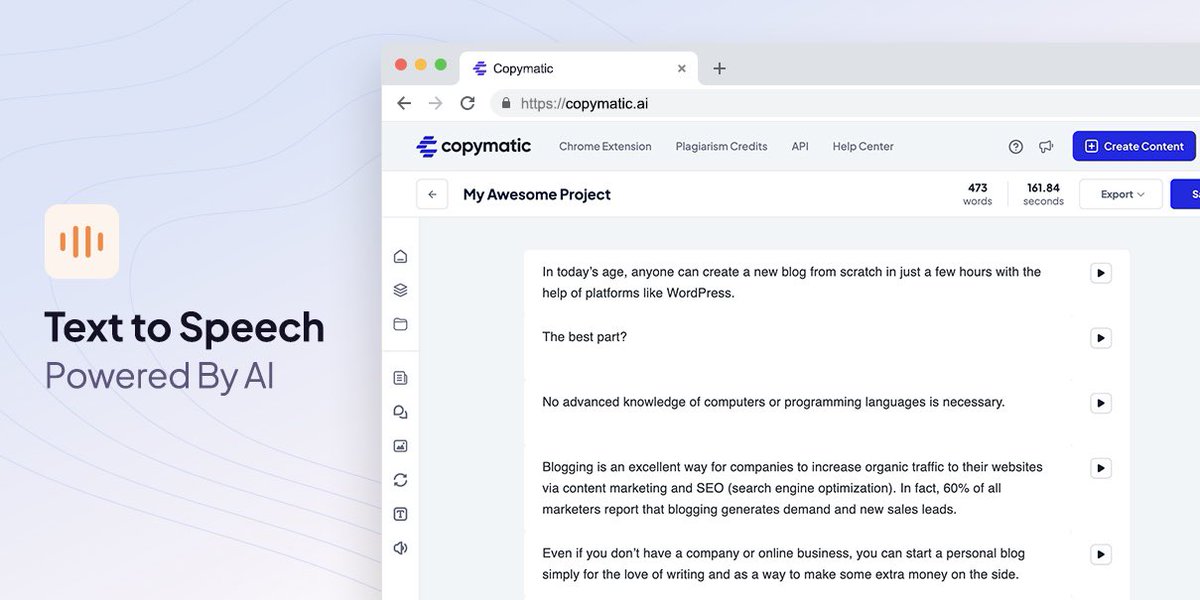Click the Copymatic logo in the header

(474, 146)
